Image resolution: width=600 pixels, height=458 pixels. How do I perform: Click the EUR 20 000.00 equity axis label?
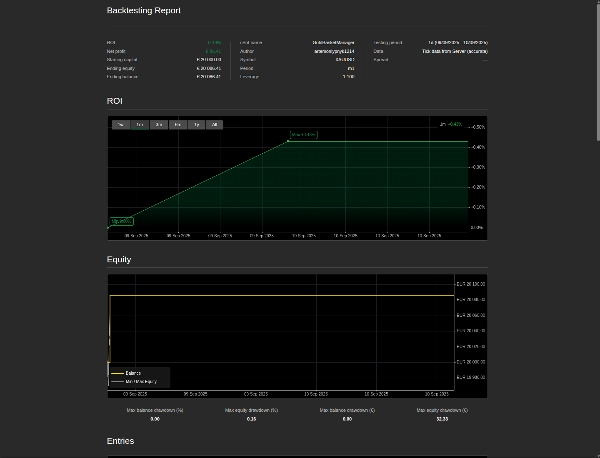click(x=471, y=362)
